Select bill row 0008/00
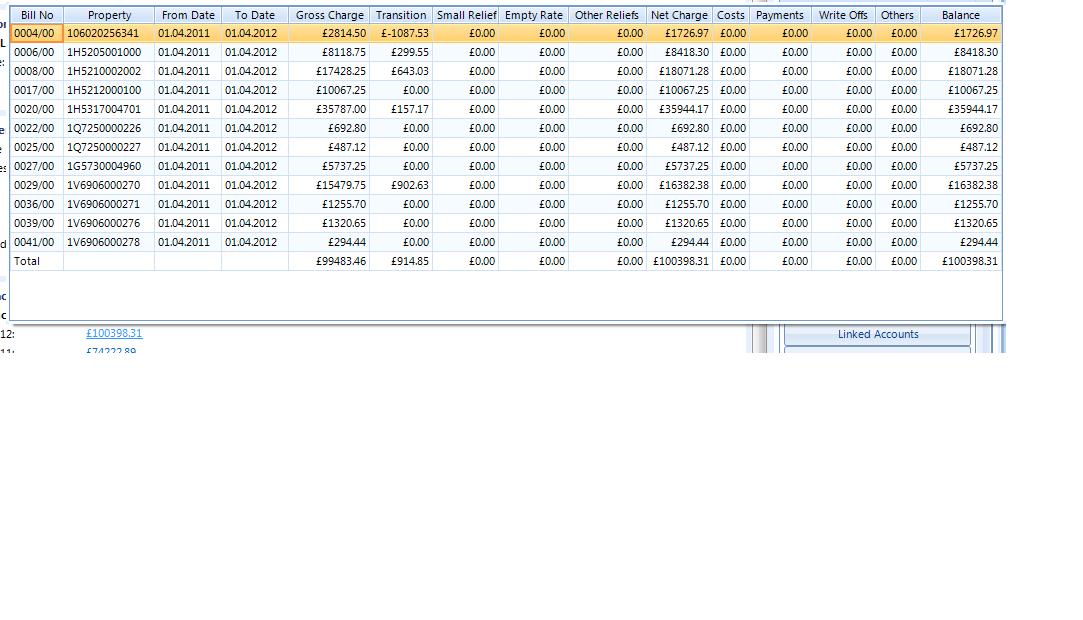Viewport: 1083px width, 620px height. pyautogui.click(x=506, y=71)
